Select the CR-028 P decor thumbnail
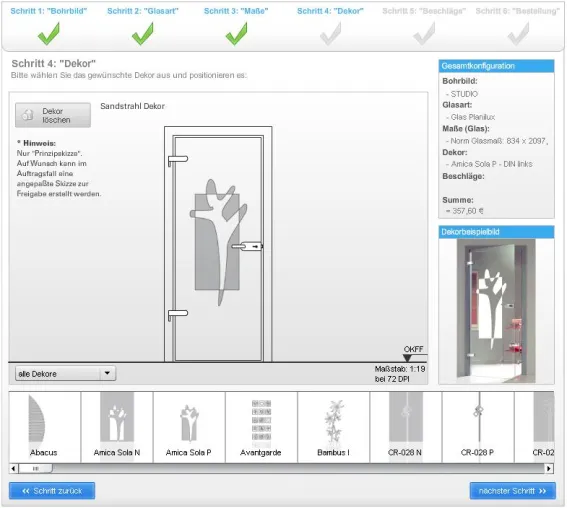567x508 pixels. pos(478,427)
